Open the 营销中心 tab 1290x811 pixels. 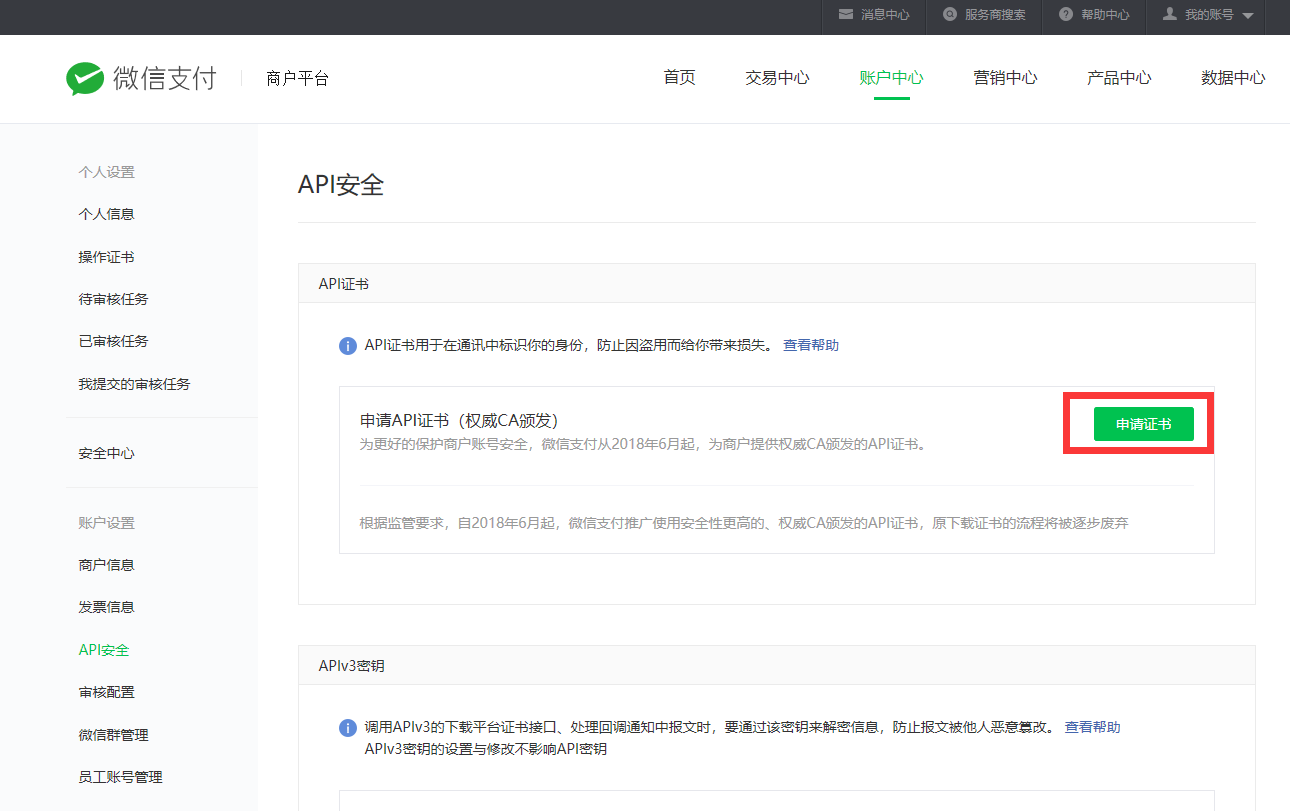point(1005,78)
